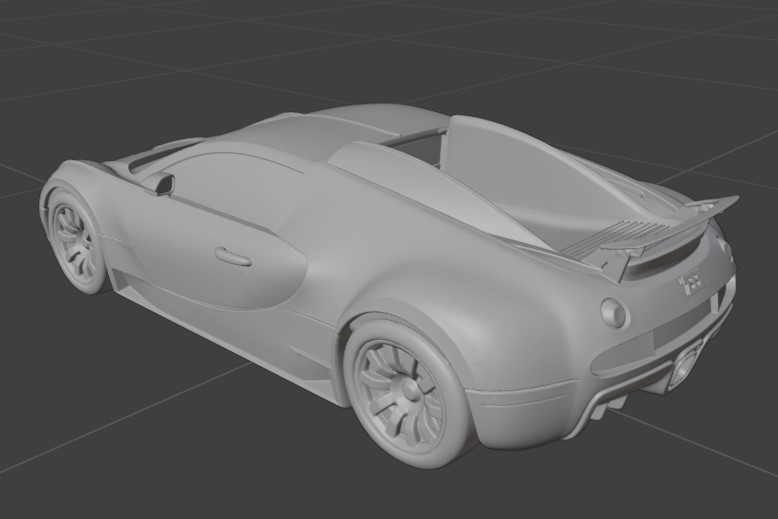Click the side mirror of the car
Viewport: 778px width, 519px height.
160,185
